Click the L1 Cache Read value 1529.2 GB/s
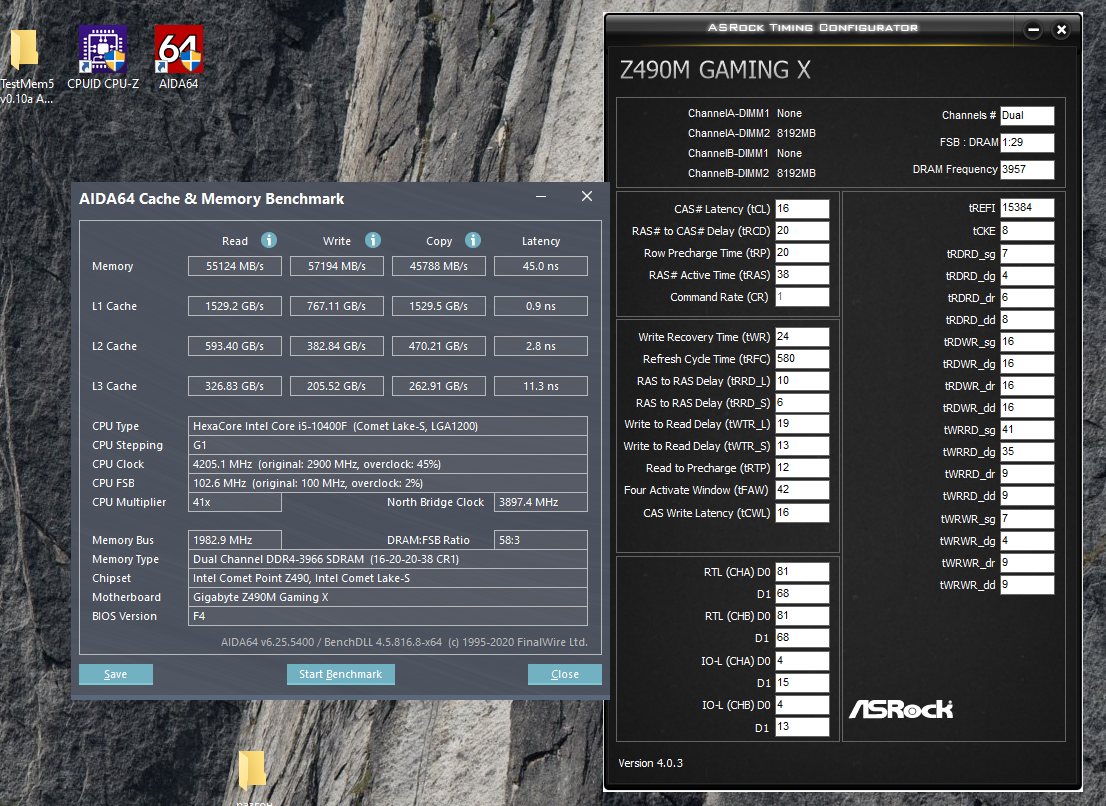The height and width of the screenshot is (806, 1106). click(x=235, y=306)
